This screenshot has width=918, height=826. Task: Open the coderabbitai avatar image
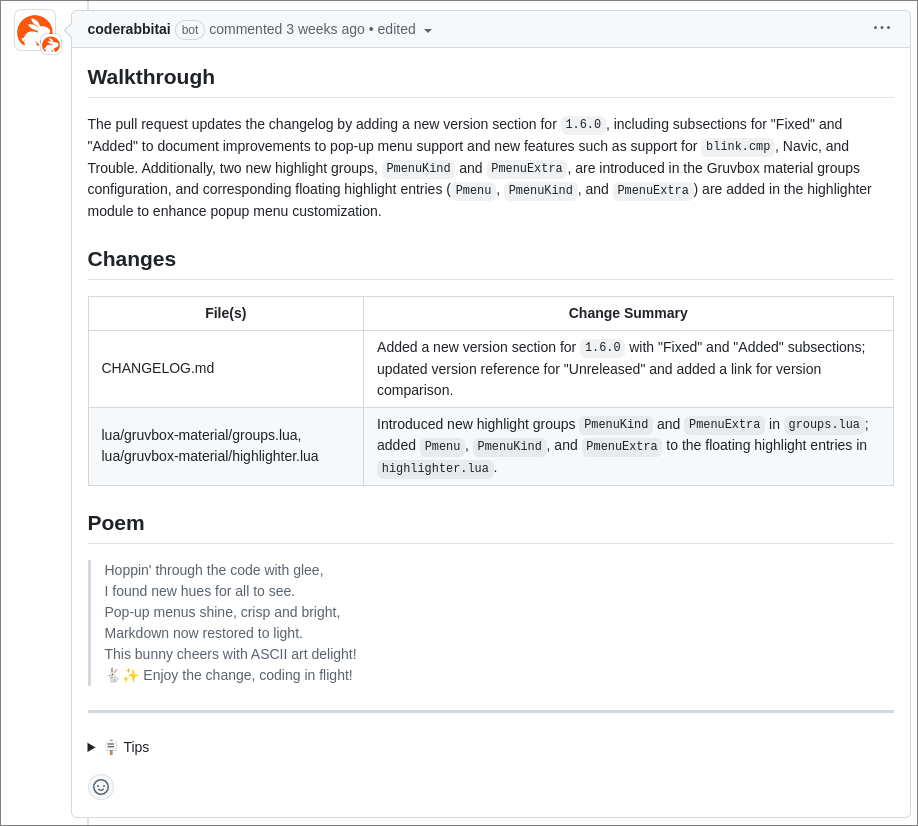(x=35, y=30)
